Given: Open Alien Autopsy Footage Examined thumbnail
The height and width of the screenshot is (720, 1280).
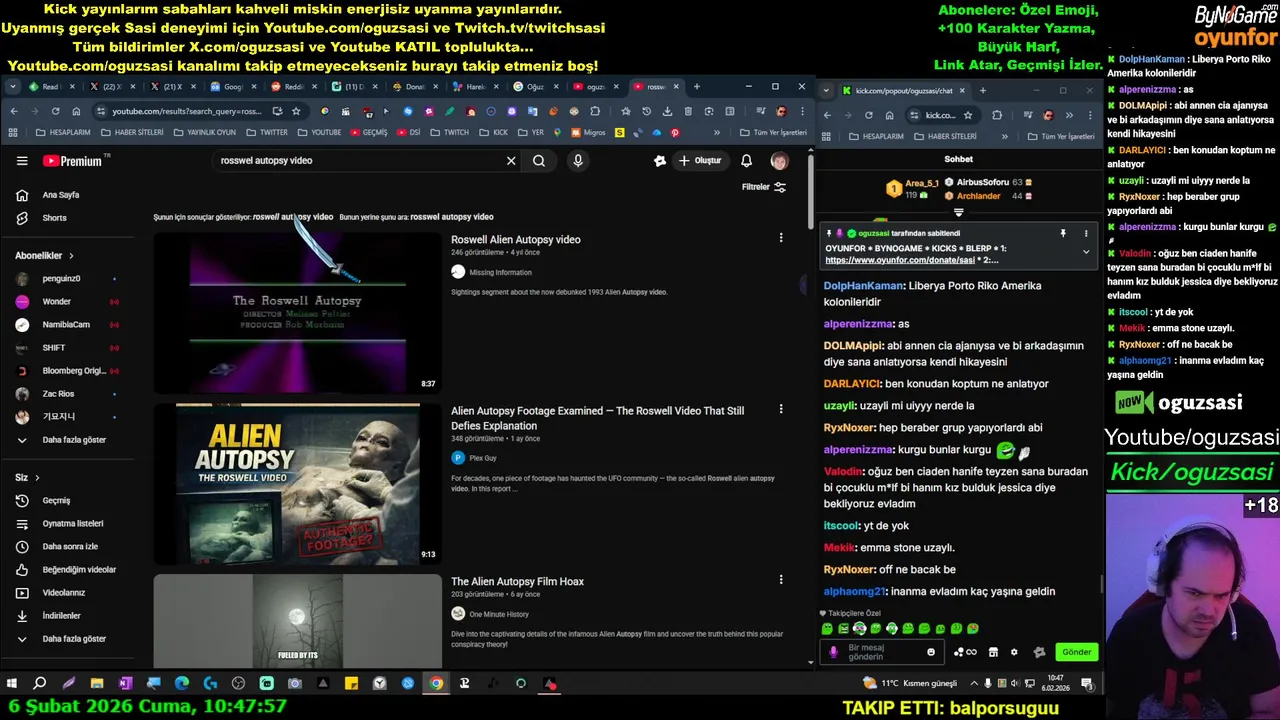Looking at the screenshot, I should point(297,484).
